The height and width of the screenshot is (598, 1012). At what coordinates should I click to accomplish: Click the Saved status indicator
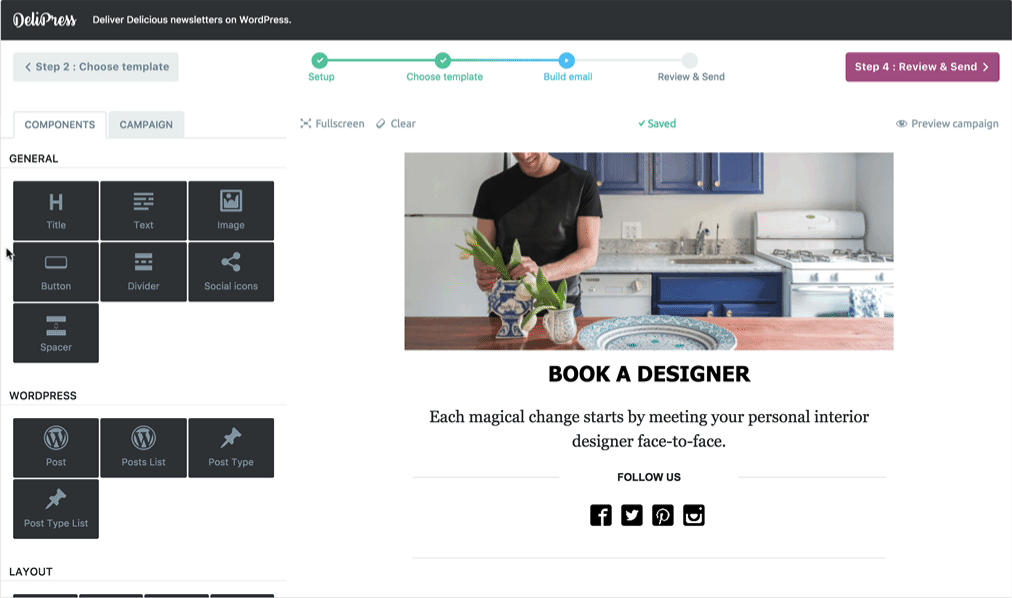pos(657,123)
